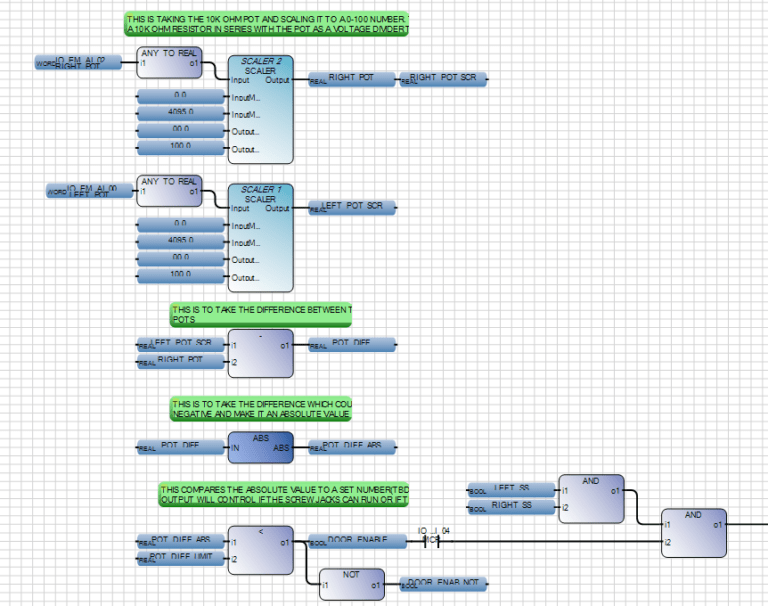Click POT_DIFF output tag of subtraction block
Viewport: 768px width, 606px height.
(x=352, y=344)
